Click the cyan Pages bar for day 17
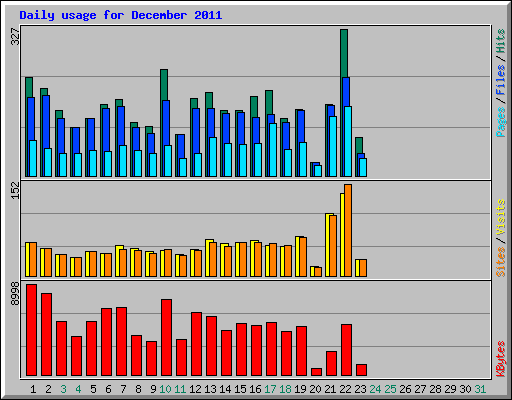Image resolution: width=512 pixels, height=400 pixels. coord(273,150)
